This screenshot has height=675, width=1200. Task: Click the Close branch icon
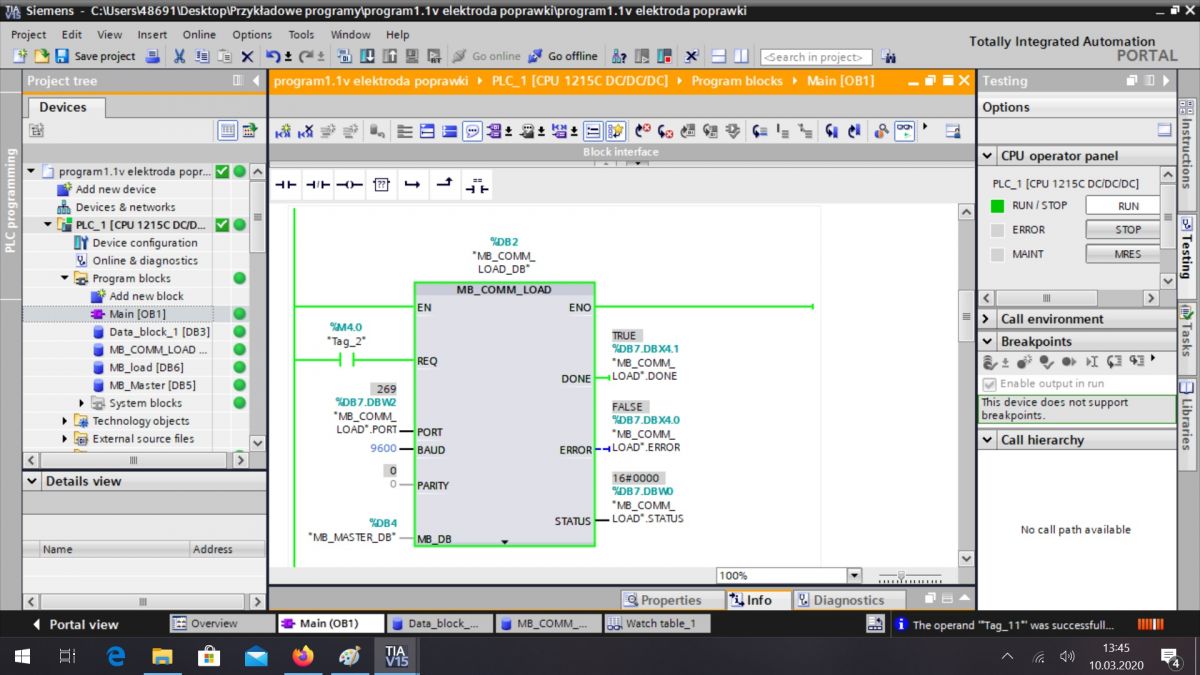click(444, 185)
